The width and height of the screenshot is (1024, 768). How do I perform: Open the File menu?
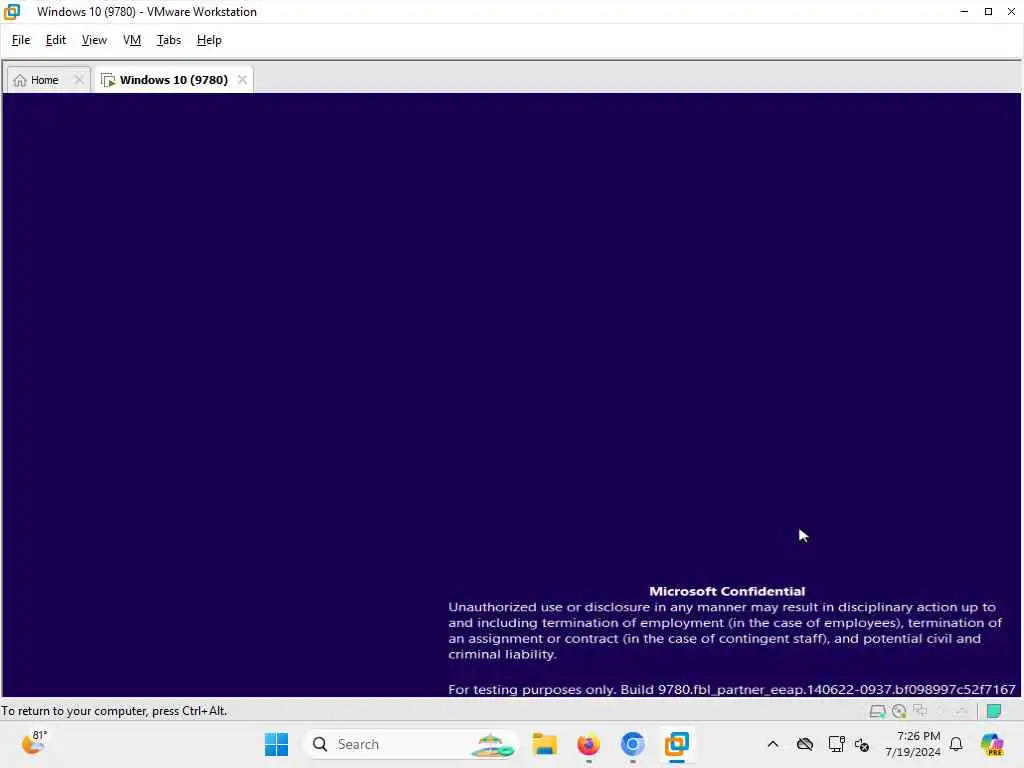click(21, 40)
